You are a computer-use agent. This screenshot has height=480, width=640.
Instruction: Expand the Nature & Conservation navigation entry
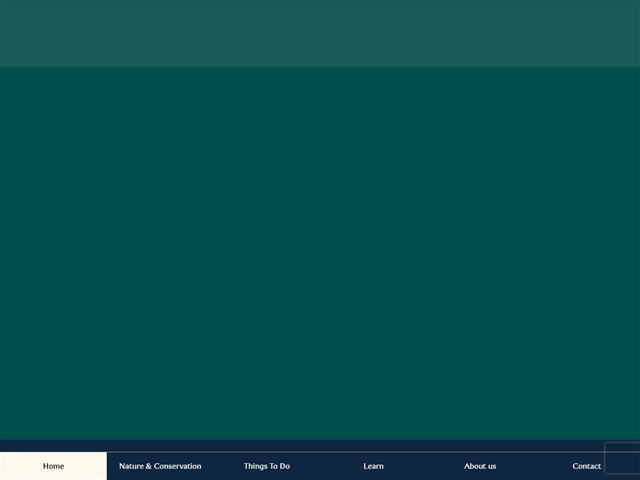[x=160, y=466]
